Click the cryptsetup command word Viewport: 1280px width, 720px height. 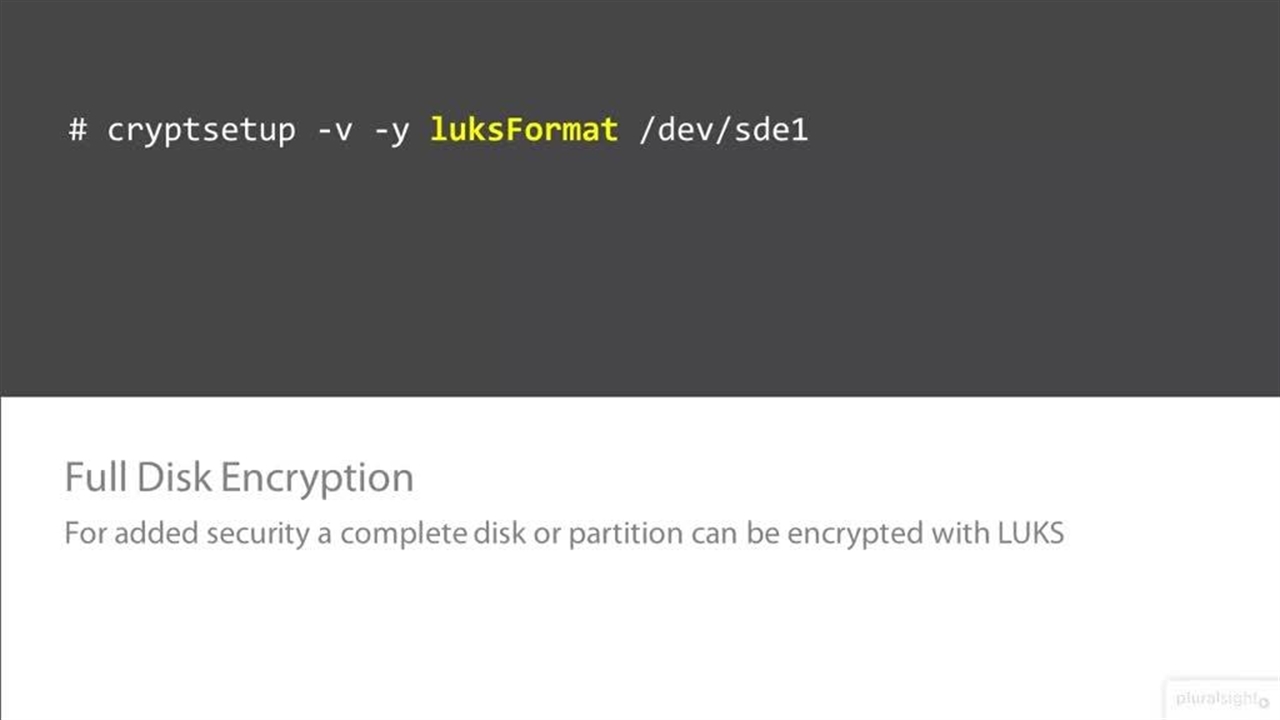tap(201, 130)
